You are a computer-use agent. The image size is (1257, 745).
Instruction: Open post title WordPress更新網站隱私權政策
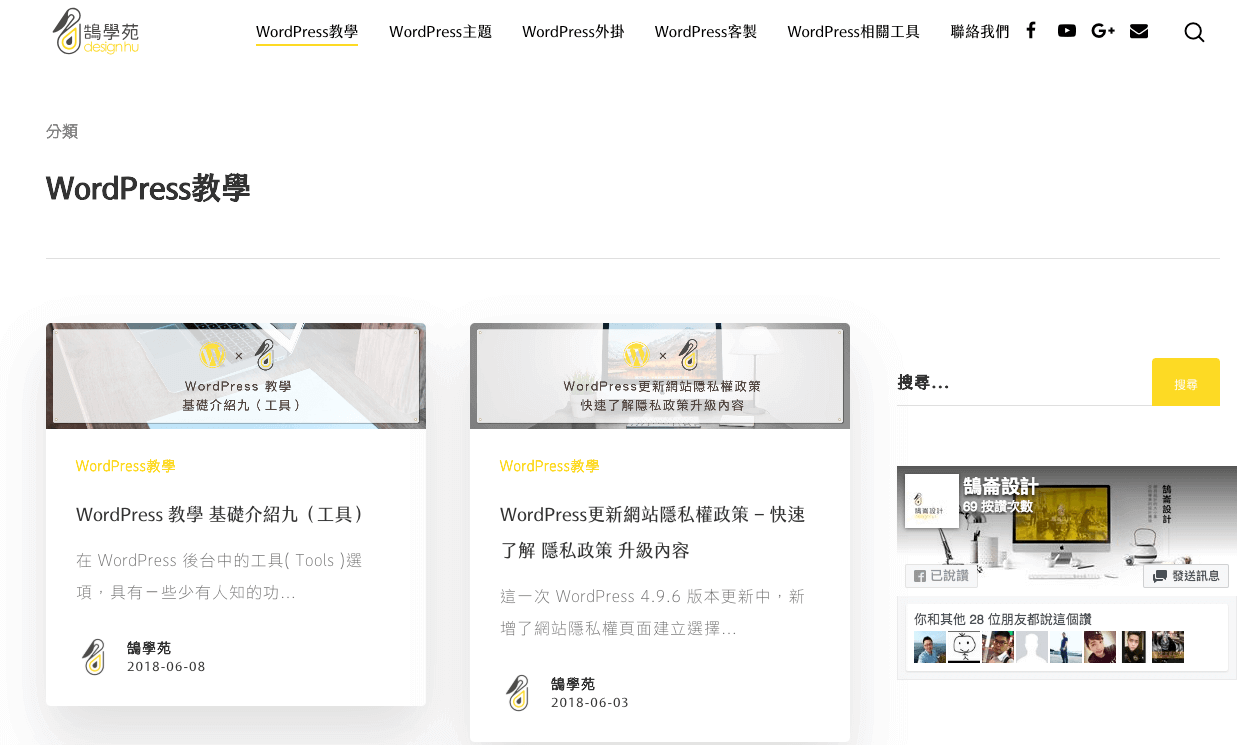point(653,532)
